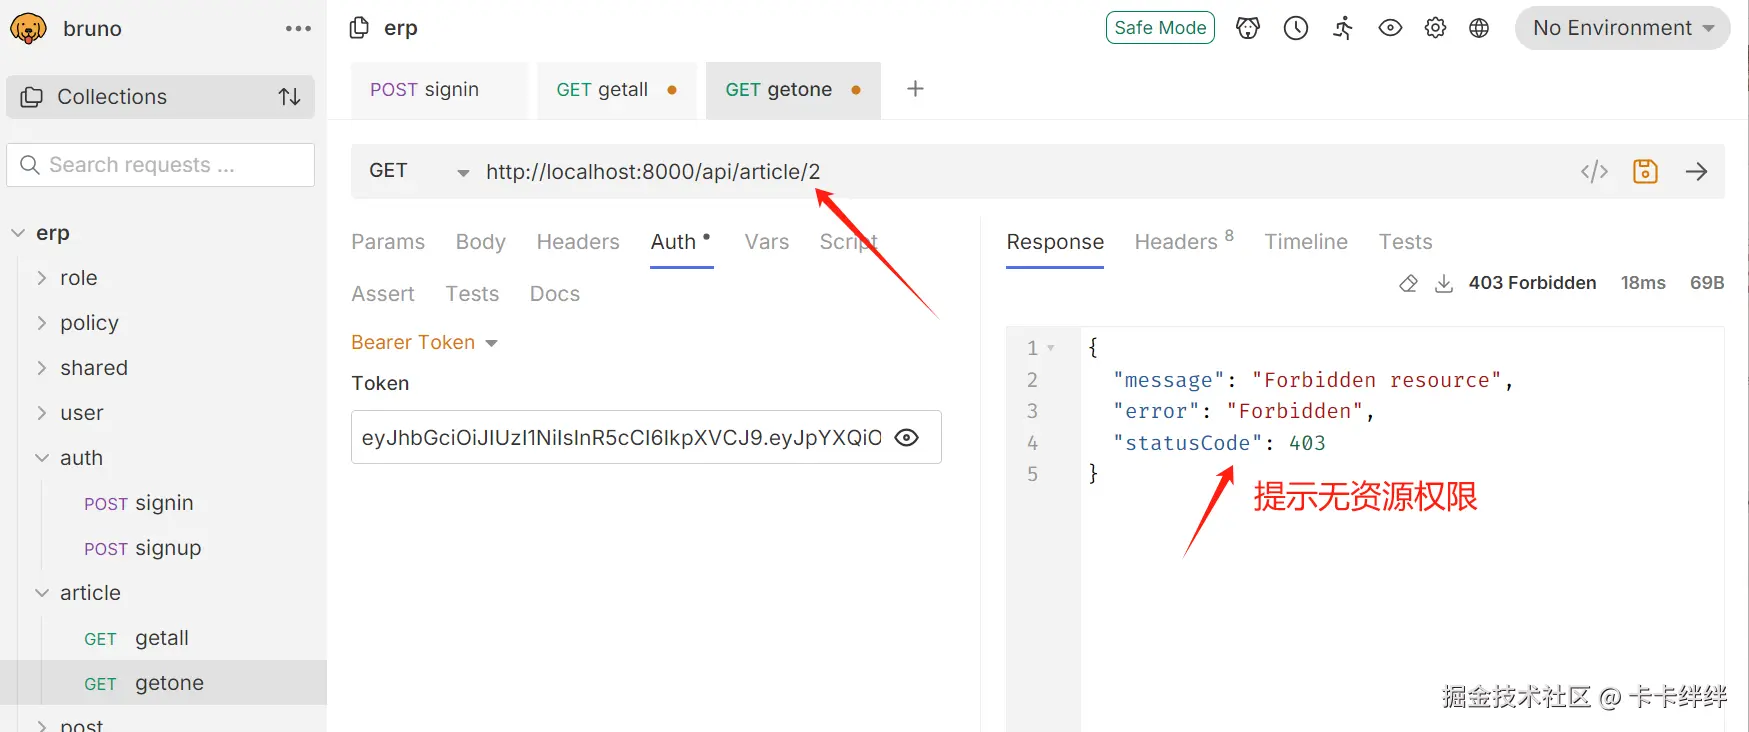Switch to the POST signin tab
The width and height of the screenshot is (1749, 732).
coord(438,90)
